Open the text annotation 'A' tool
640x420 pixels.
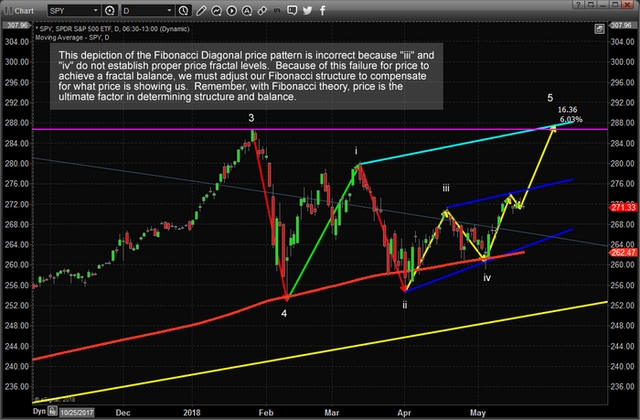tap(247, 11)
